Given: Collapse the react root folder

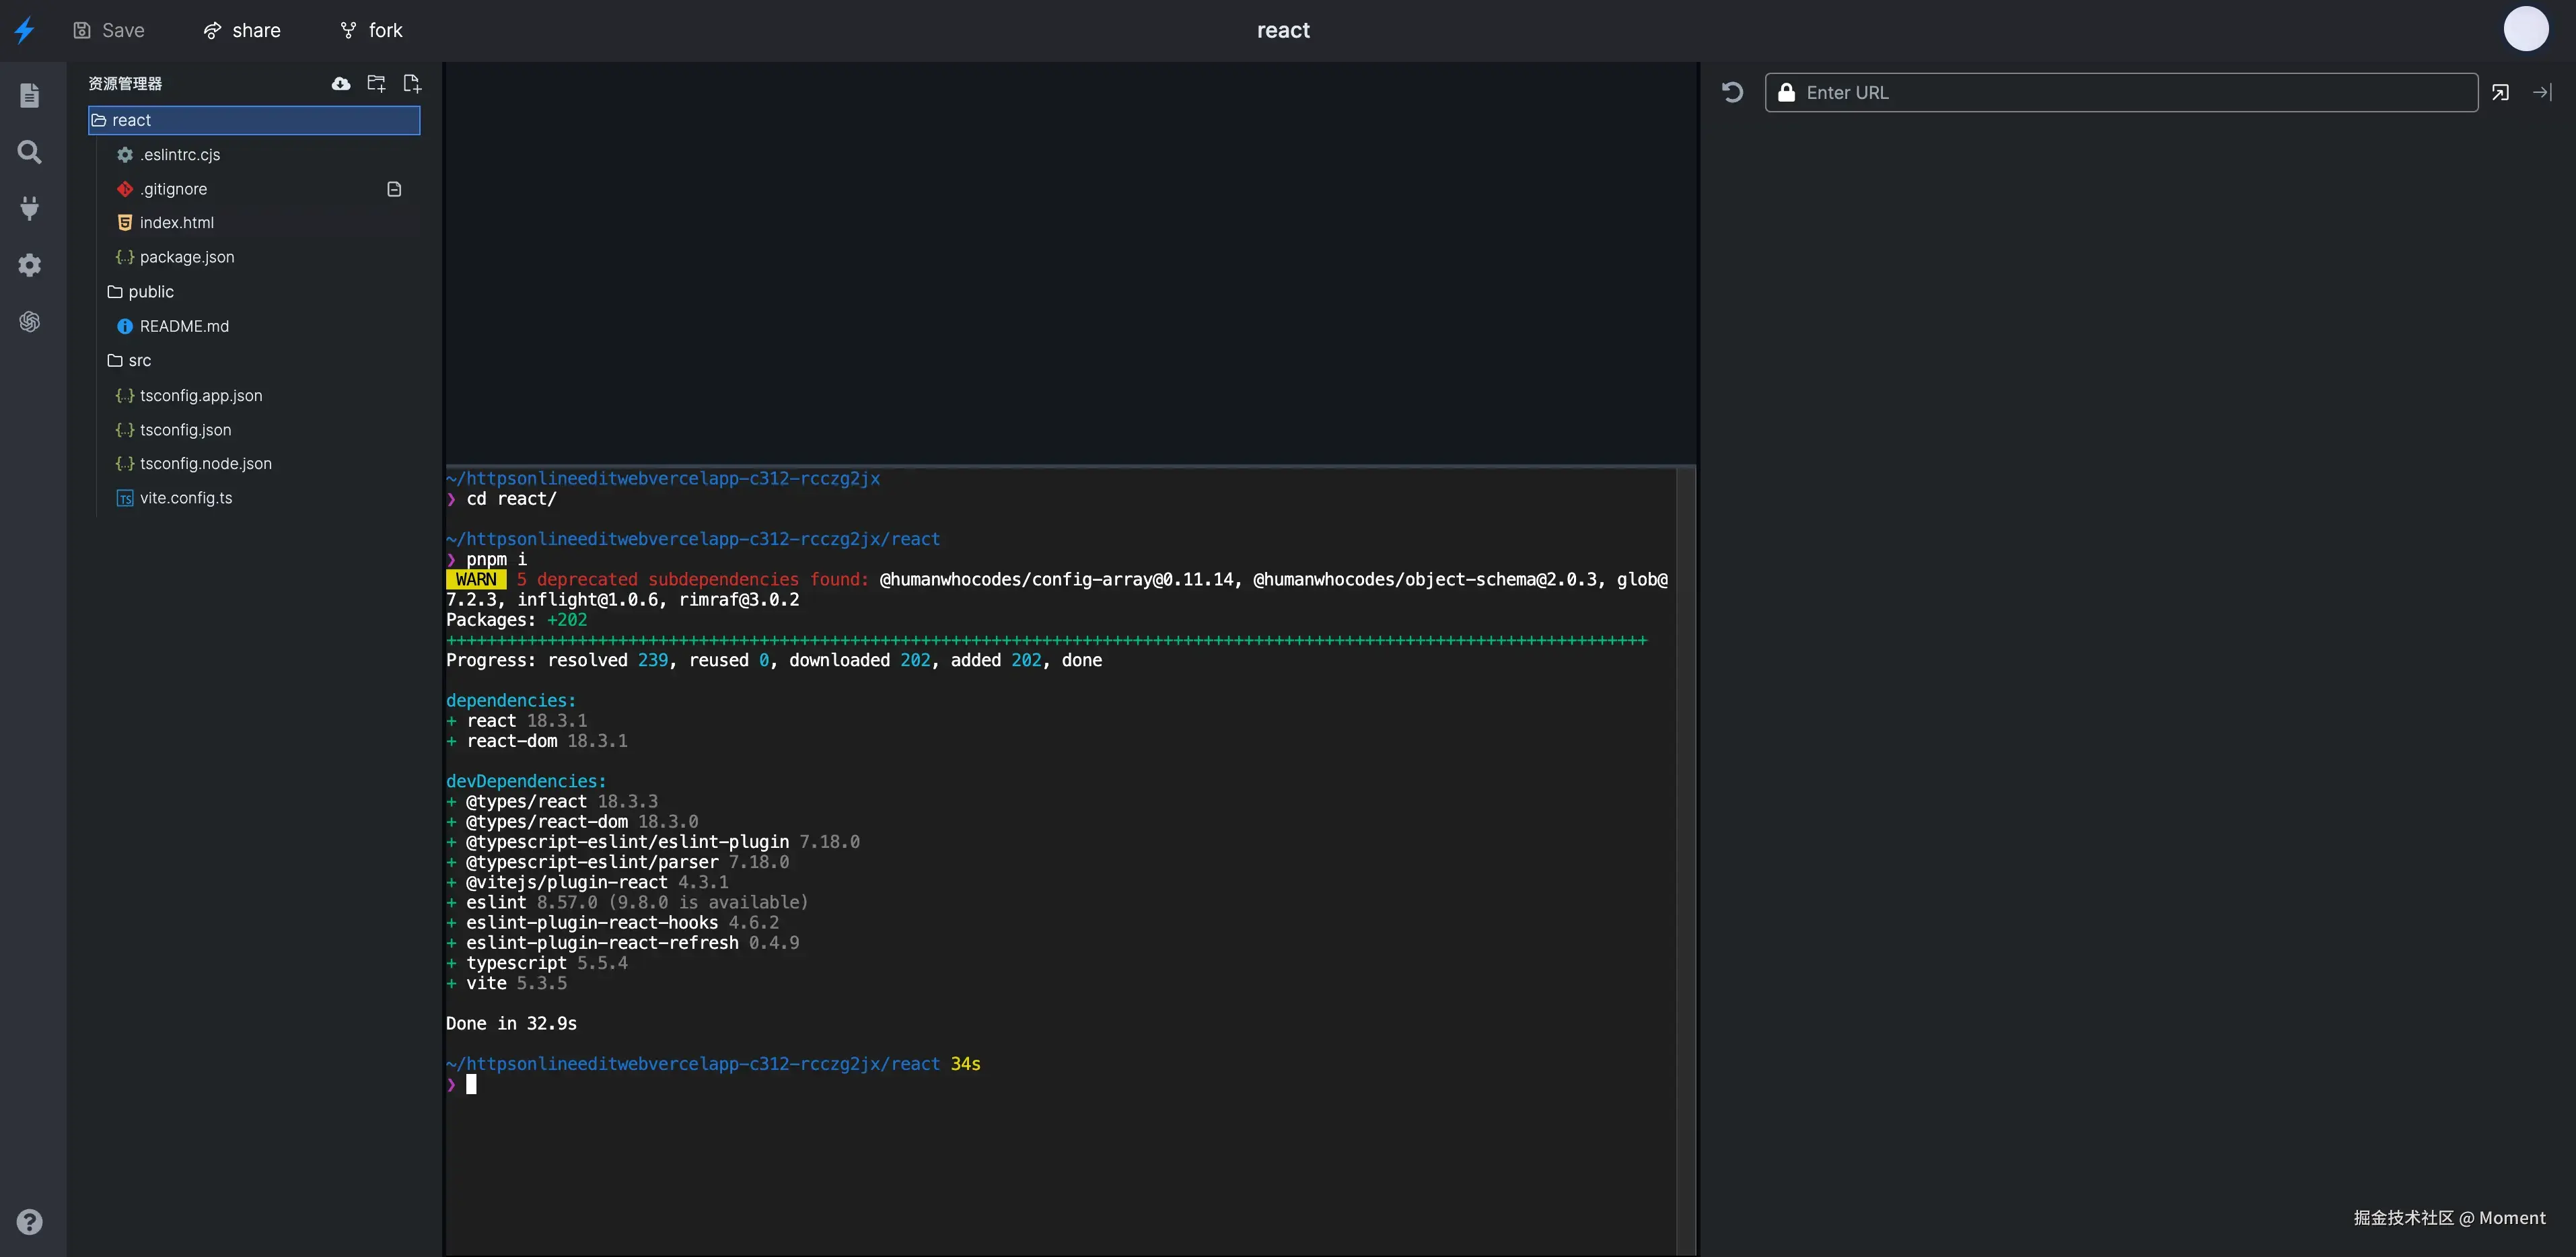Looking at the screenshot, I should tap(131, 120).
